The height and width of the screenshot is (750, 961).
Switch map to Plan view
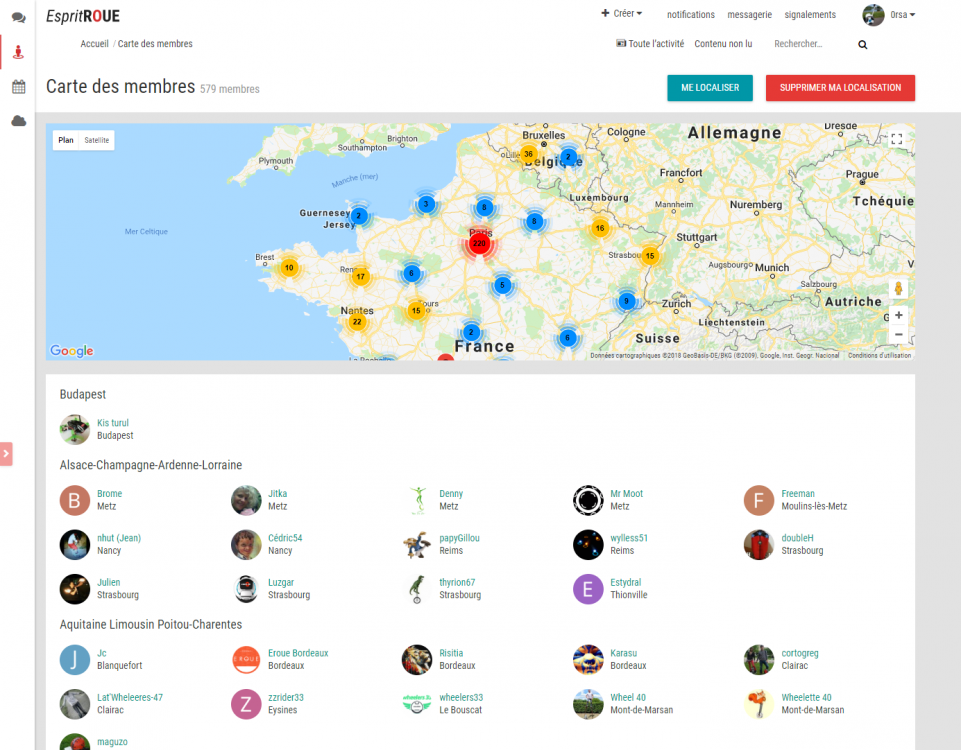point(66,140)
